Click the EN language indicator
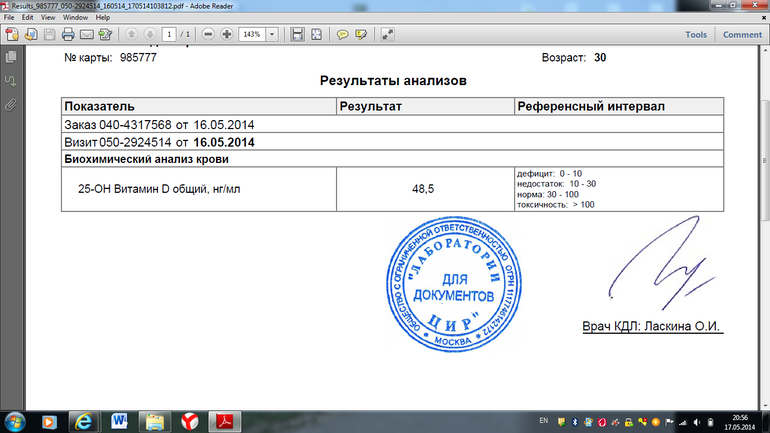The image size is (770, 433). click(544, 421)
